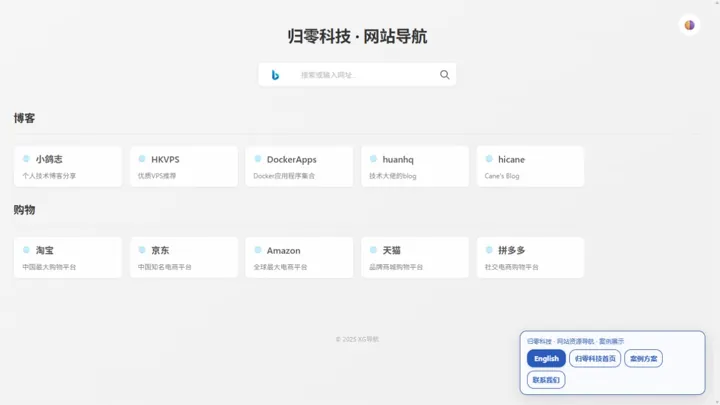Screen dimensions: 720x405
Task: Click description 个人技术博客分享
Action: point(49,176)
